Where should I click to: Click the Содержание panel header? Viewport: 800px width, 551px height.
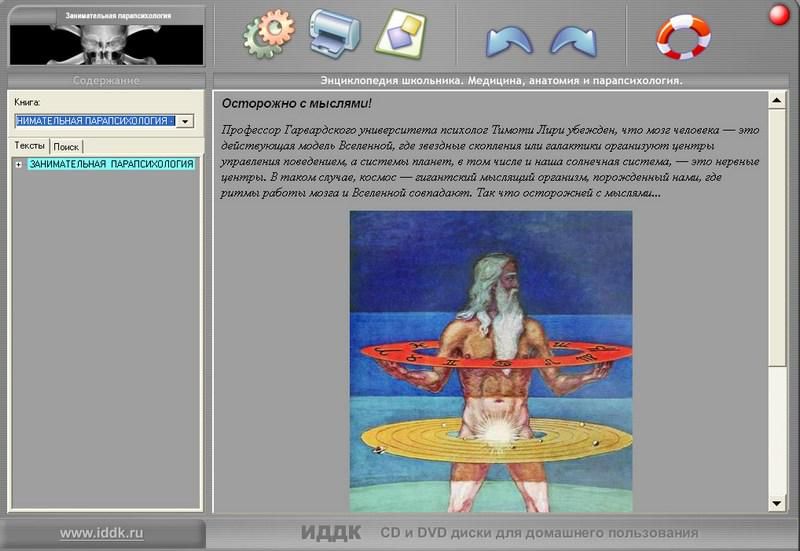[x=106, y=80]
